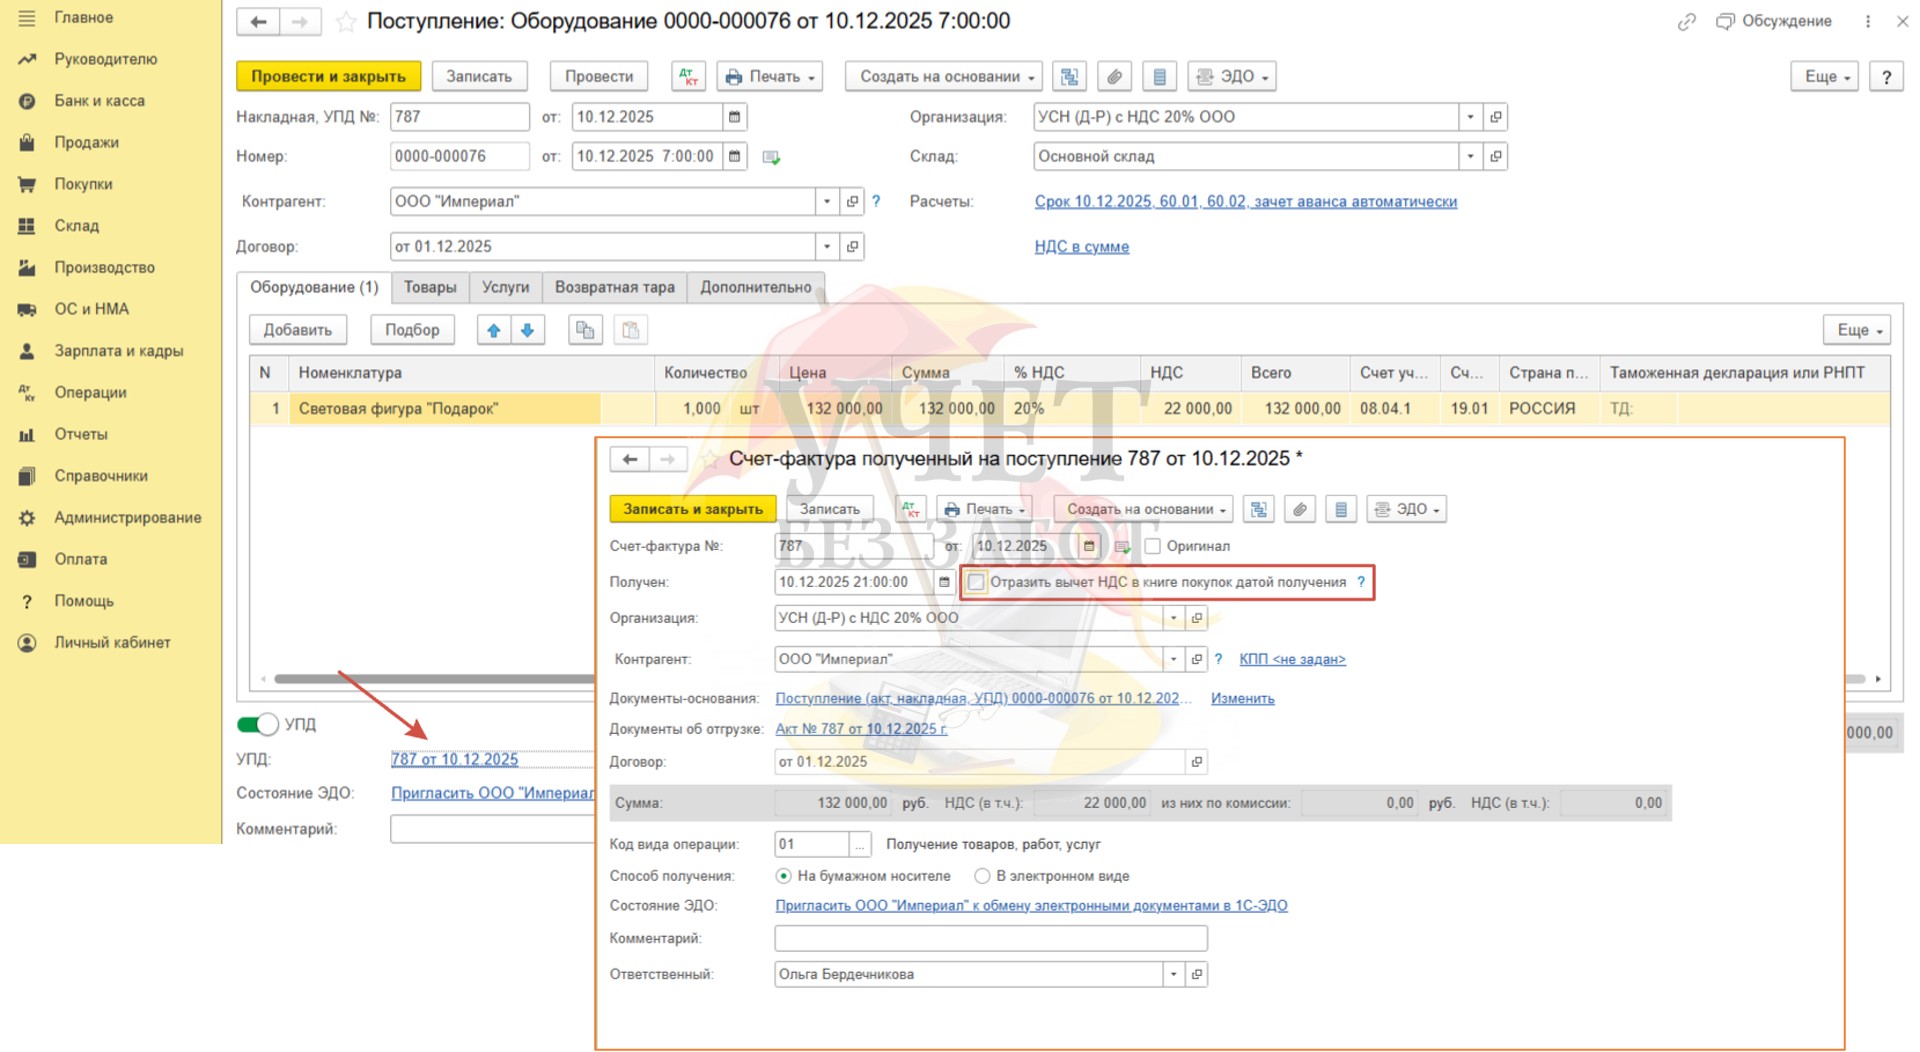1920x1052 pixels.
Task: Click the paperclip attachments icon in main toolbar
Action: click(x=1114, y=77)
